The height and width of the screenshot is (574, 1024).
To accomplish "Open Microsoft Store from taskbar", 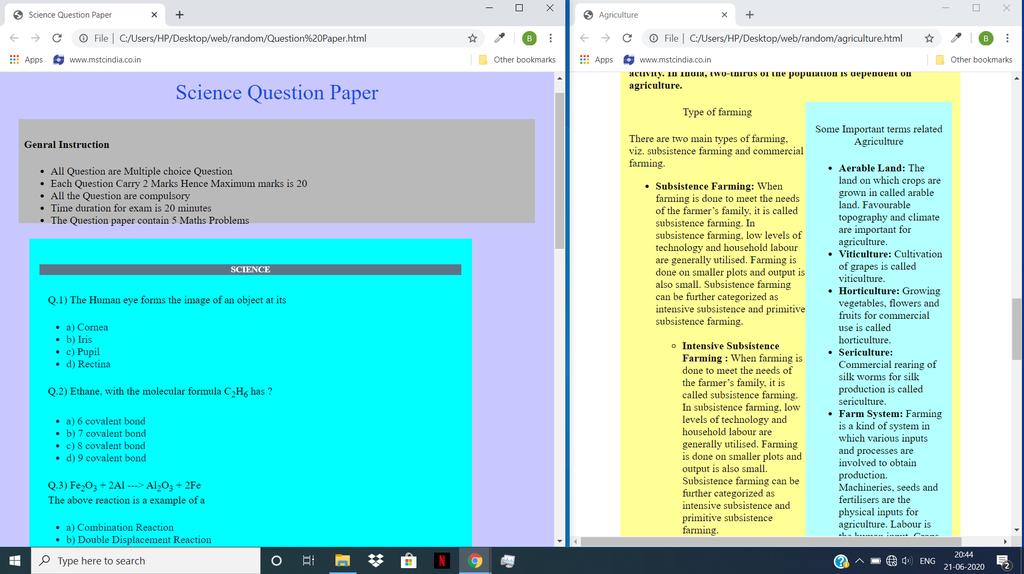I will (409, 560).
